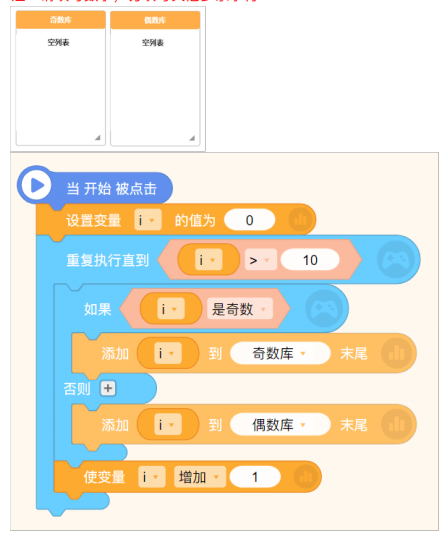Click the increment field containing 1
The height and width of the screenshot is (537, 444).
tap(255, 477)
